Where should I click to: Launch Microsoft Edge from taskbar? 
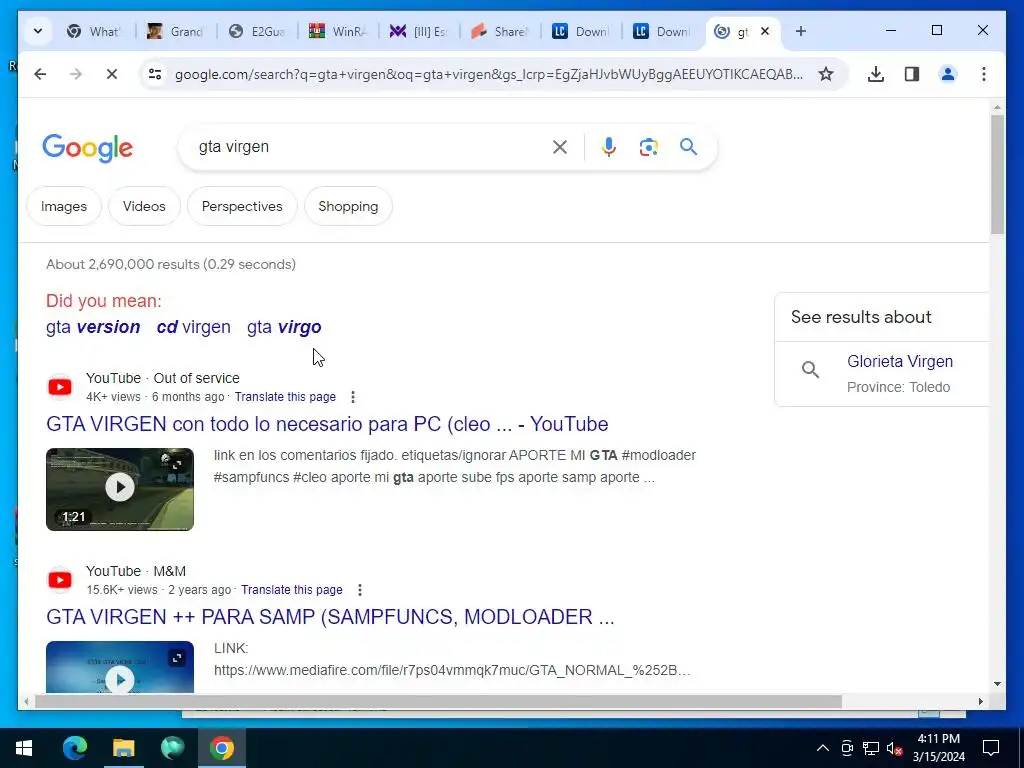(74, 748)
